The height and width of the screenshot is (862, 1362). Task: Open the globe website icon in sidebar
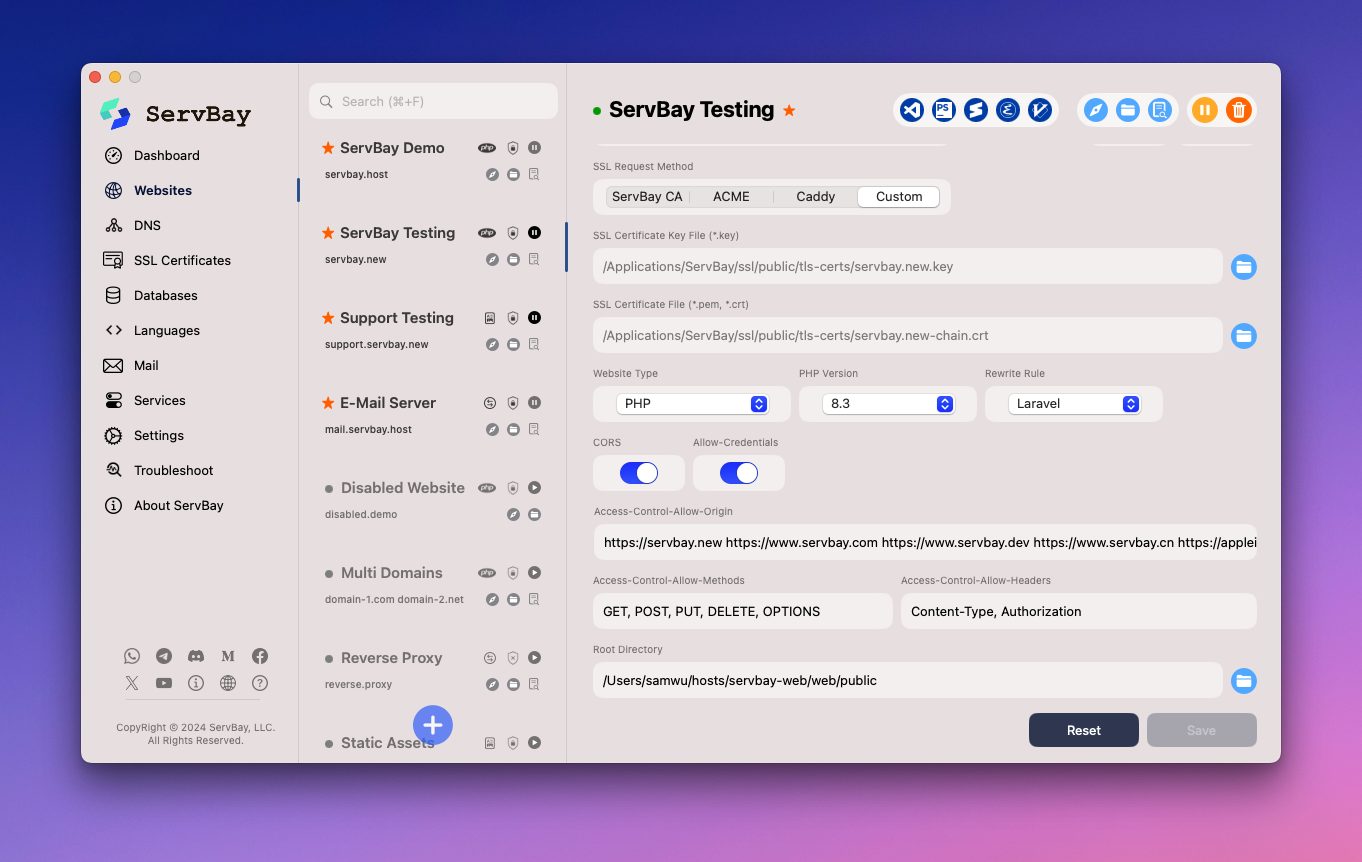228,683
